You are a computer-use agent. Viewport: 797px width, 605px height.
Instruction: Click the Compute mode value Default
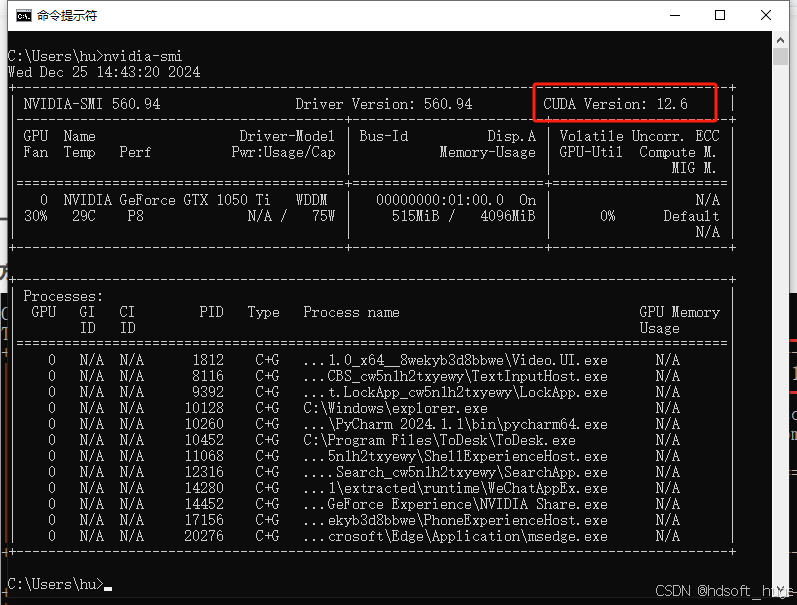pyautogui.click(x=691, y=216)
